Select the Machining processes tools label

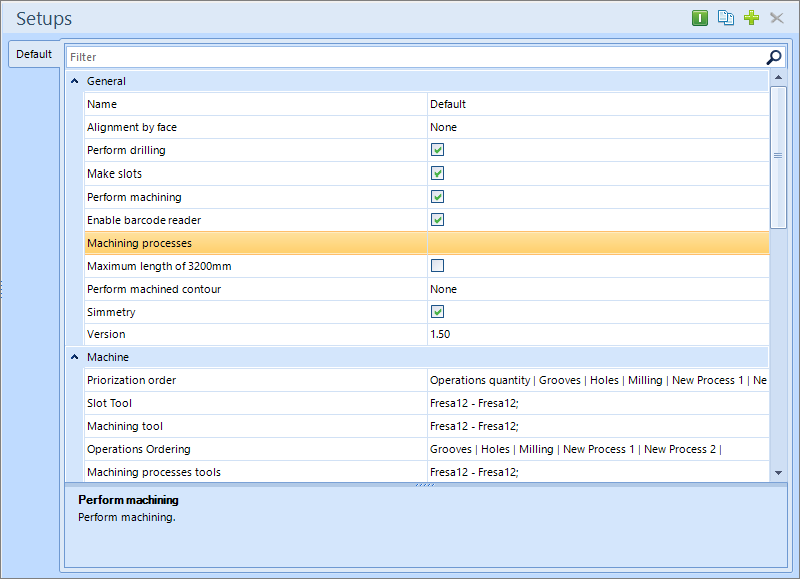(154, 472)
